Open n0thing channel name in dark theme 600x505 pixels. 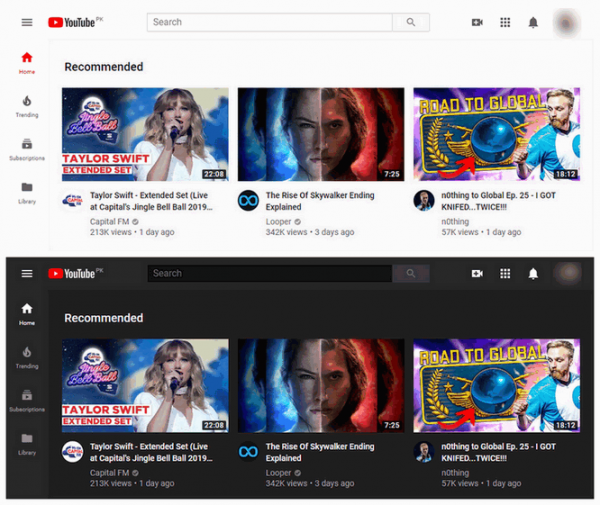click(x=455, y=473)
